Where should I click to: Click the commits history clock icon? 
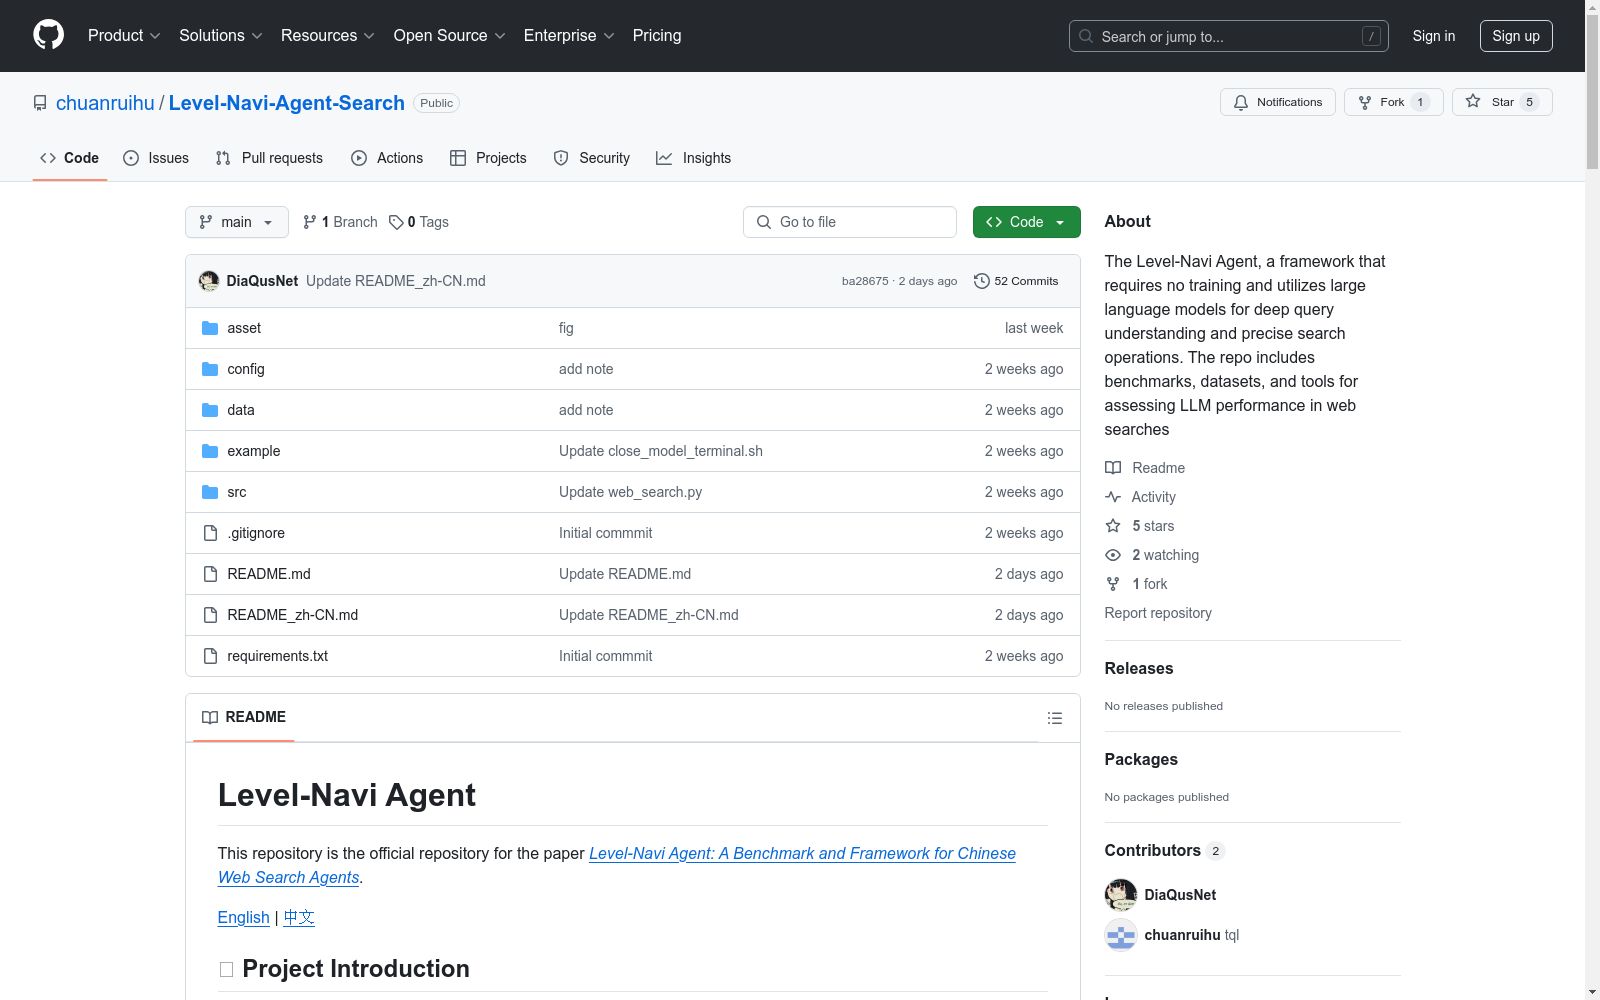(x=982, y=281)
